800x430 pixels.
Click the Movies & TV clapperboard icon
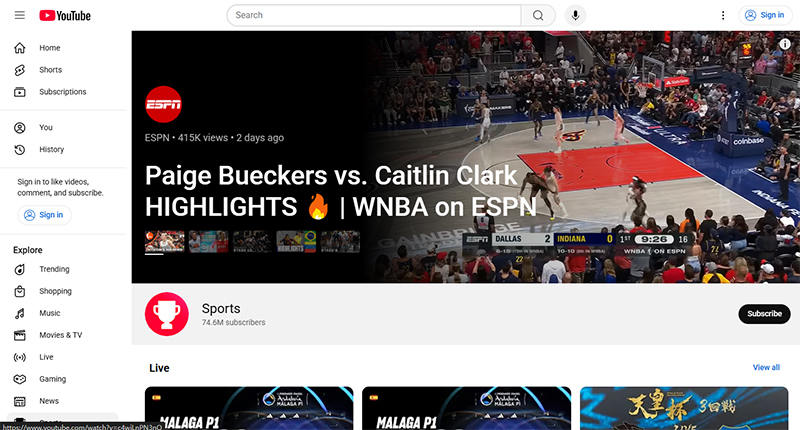click(19, 335)
